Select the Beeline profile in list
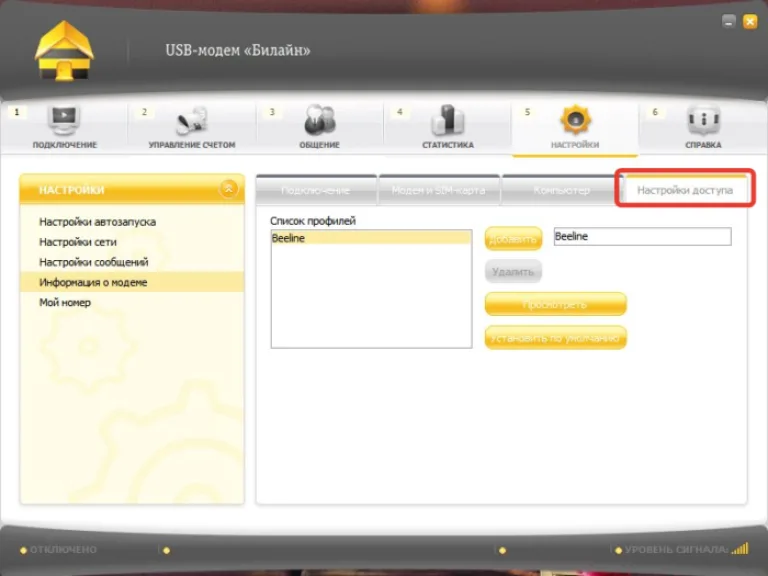 point(371,238)
